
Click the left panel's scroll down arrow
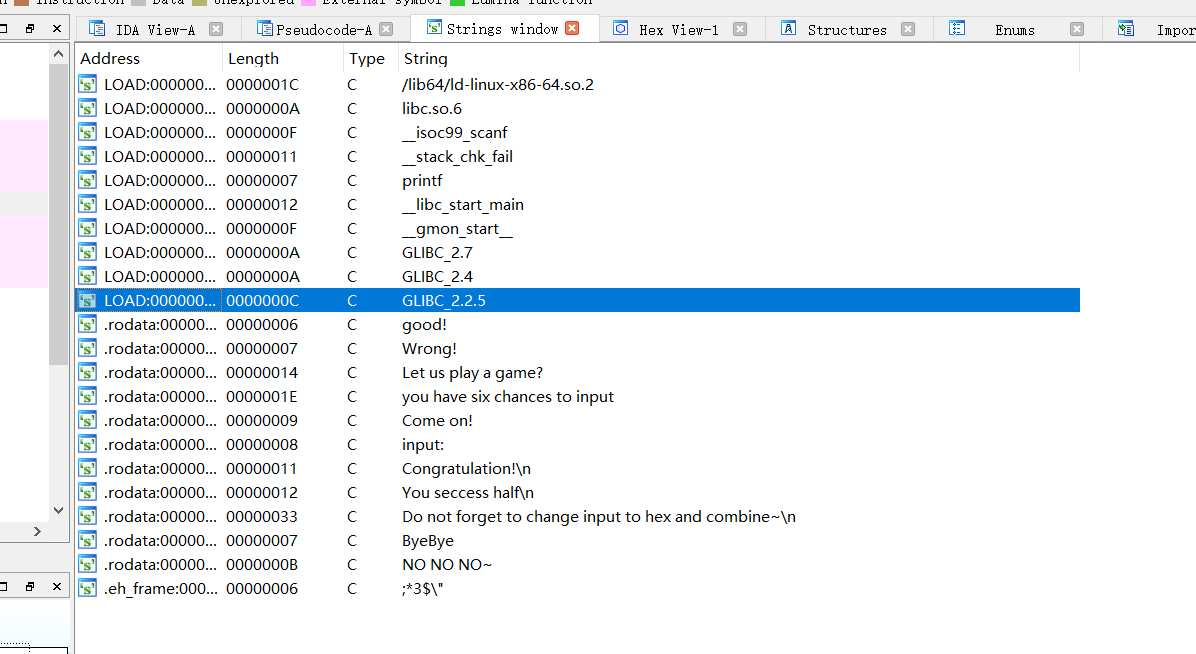pyautogui.click(x=58, y=510)
